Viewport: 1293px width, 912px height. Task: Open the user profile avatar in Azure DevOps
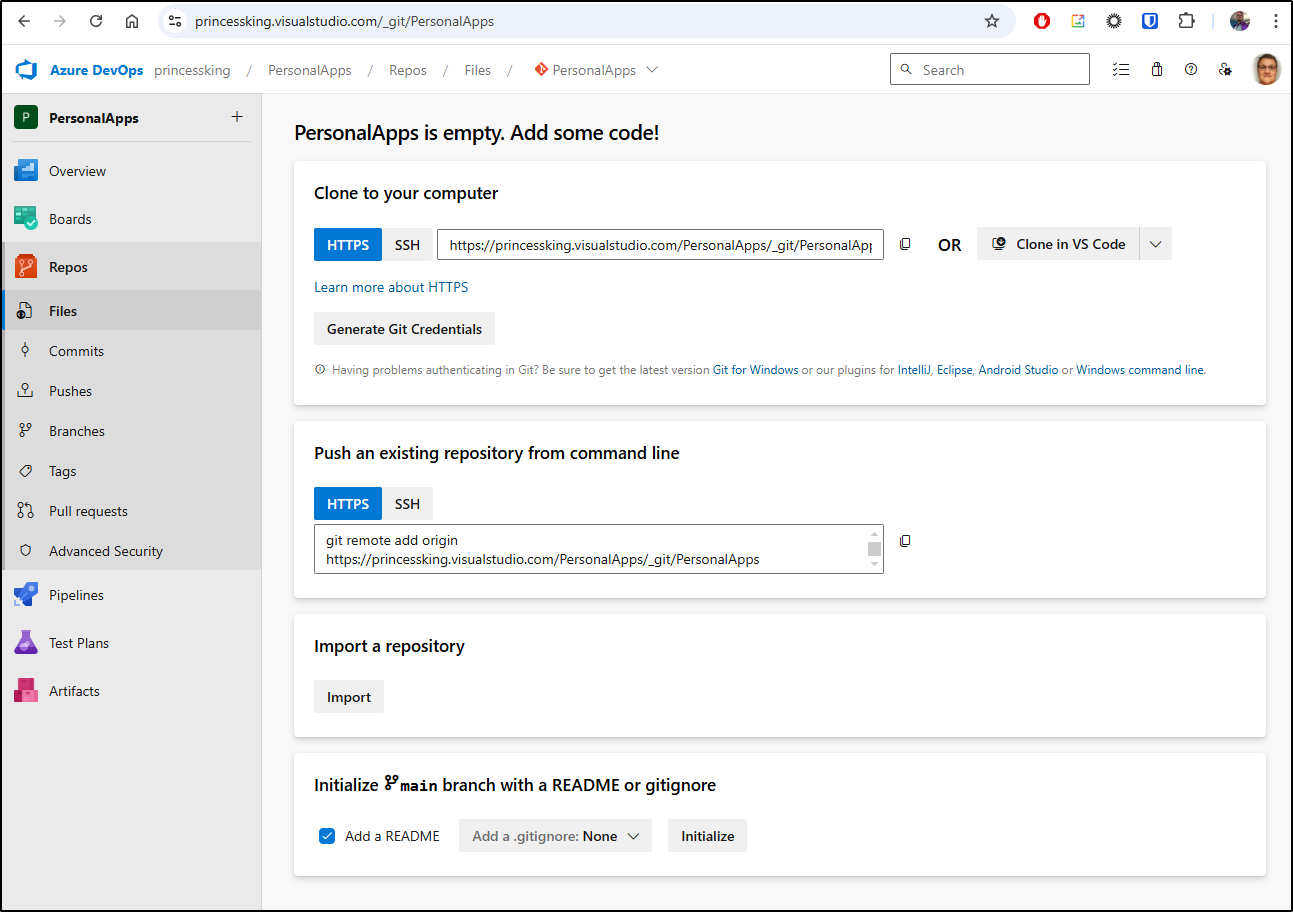tap(1266, 70)
